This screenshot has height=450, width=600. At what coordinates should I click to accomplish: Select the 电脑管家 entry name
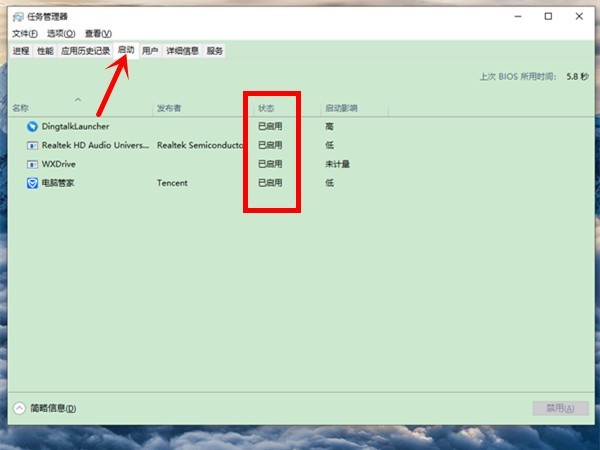pyautogui.click(x=58, y=183)
